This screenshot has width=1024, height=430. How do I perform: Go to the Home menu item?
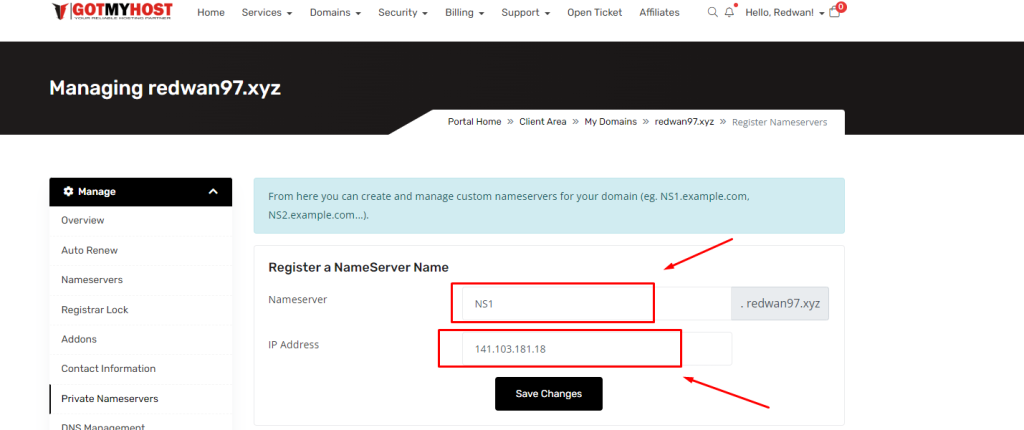[210, 13]
